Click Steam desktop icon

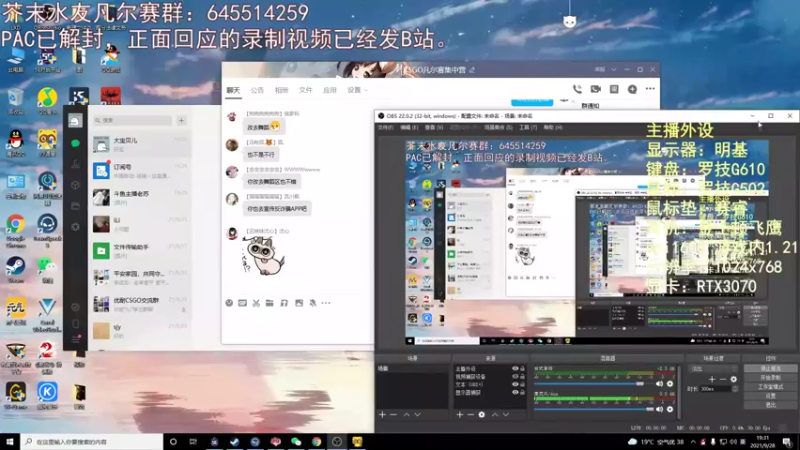[x=15, y=270]
